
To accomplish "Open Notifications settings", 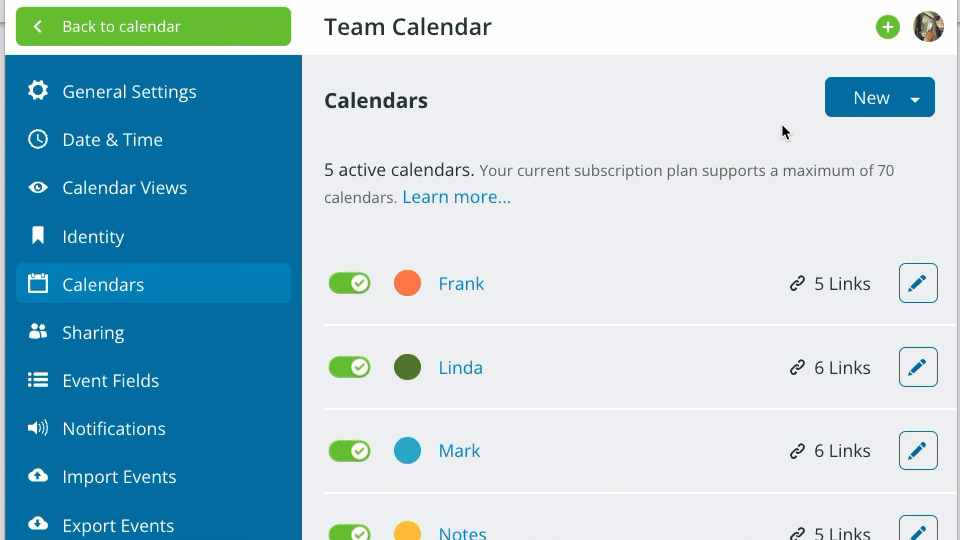I will [x=114, y=428].
